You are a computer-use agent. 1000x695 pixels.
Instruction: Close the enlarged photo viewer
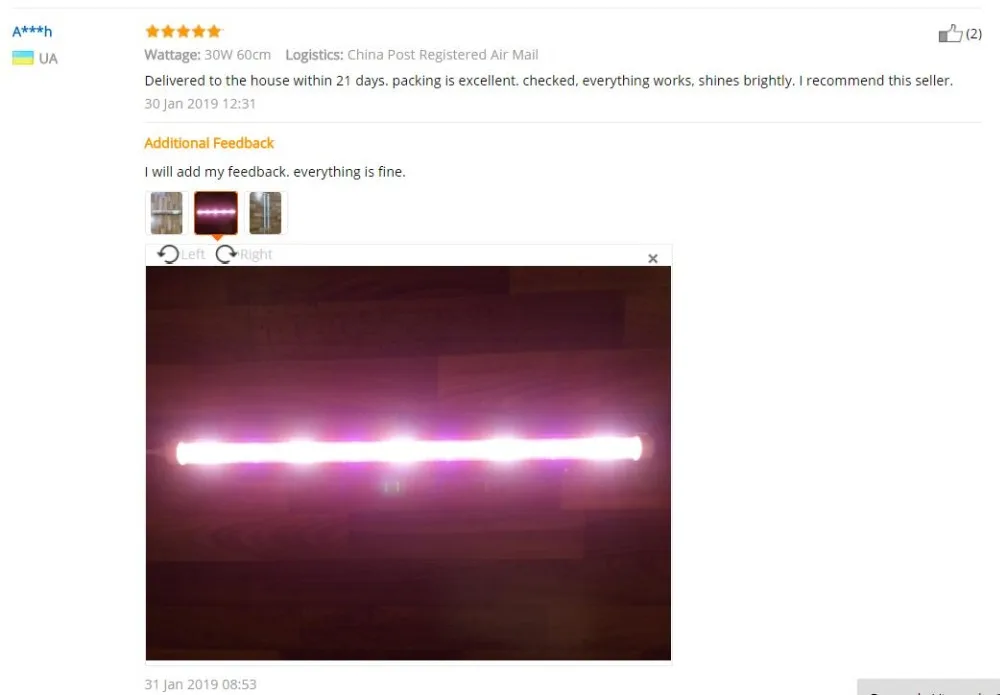coord(652,258)
